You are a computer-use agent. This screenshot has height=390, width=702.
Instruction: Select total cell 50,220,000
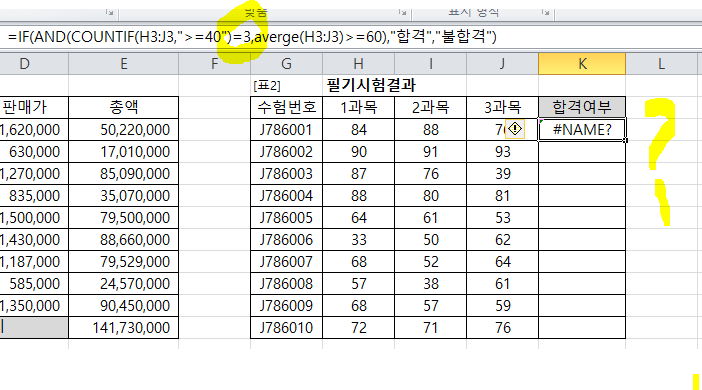click(124, 129)
